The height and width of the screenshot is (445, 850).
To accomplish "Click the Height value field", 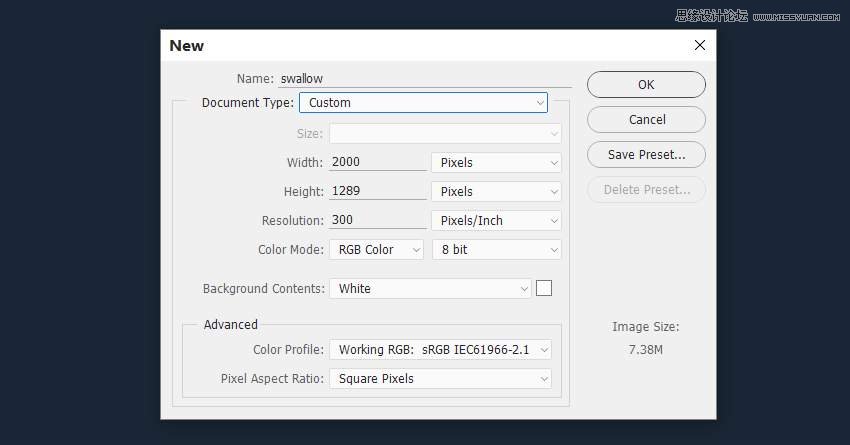I will coord(377,191).
